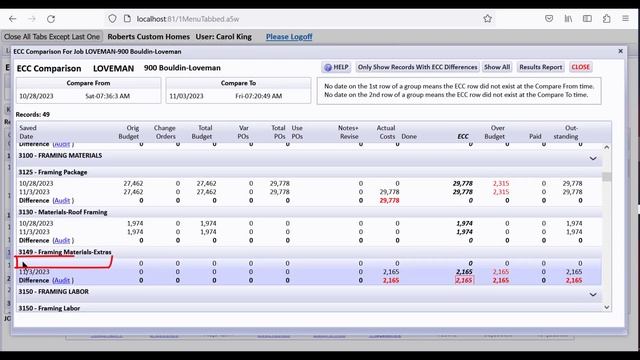The image size is (640, 360).
Task: Click the Compare To date 11/03/2023
Action: 186,96
